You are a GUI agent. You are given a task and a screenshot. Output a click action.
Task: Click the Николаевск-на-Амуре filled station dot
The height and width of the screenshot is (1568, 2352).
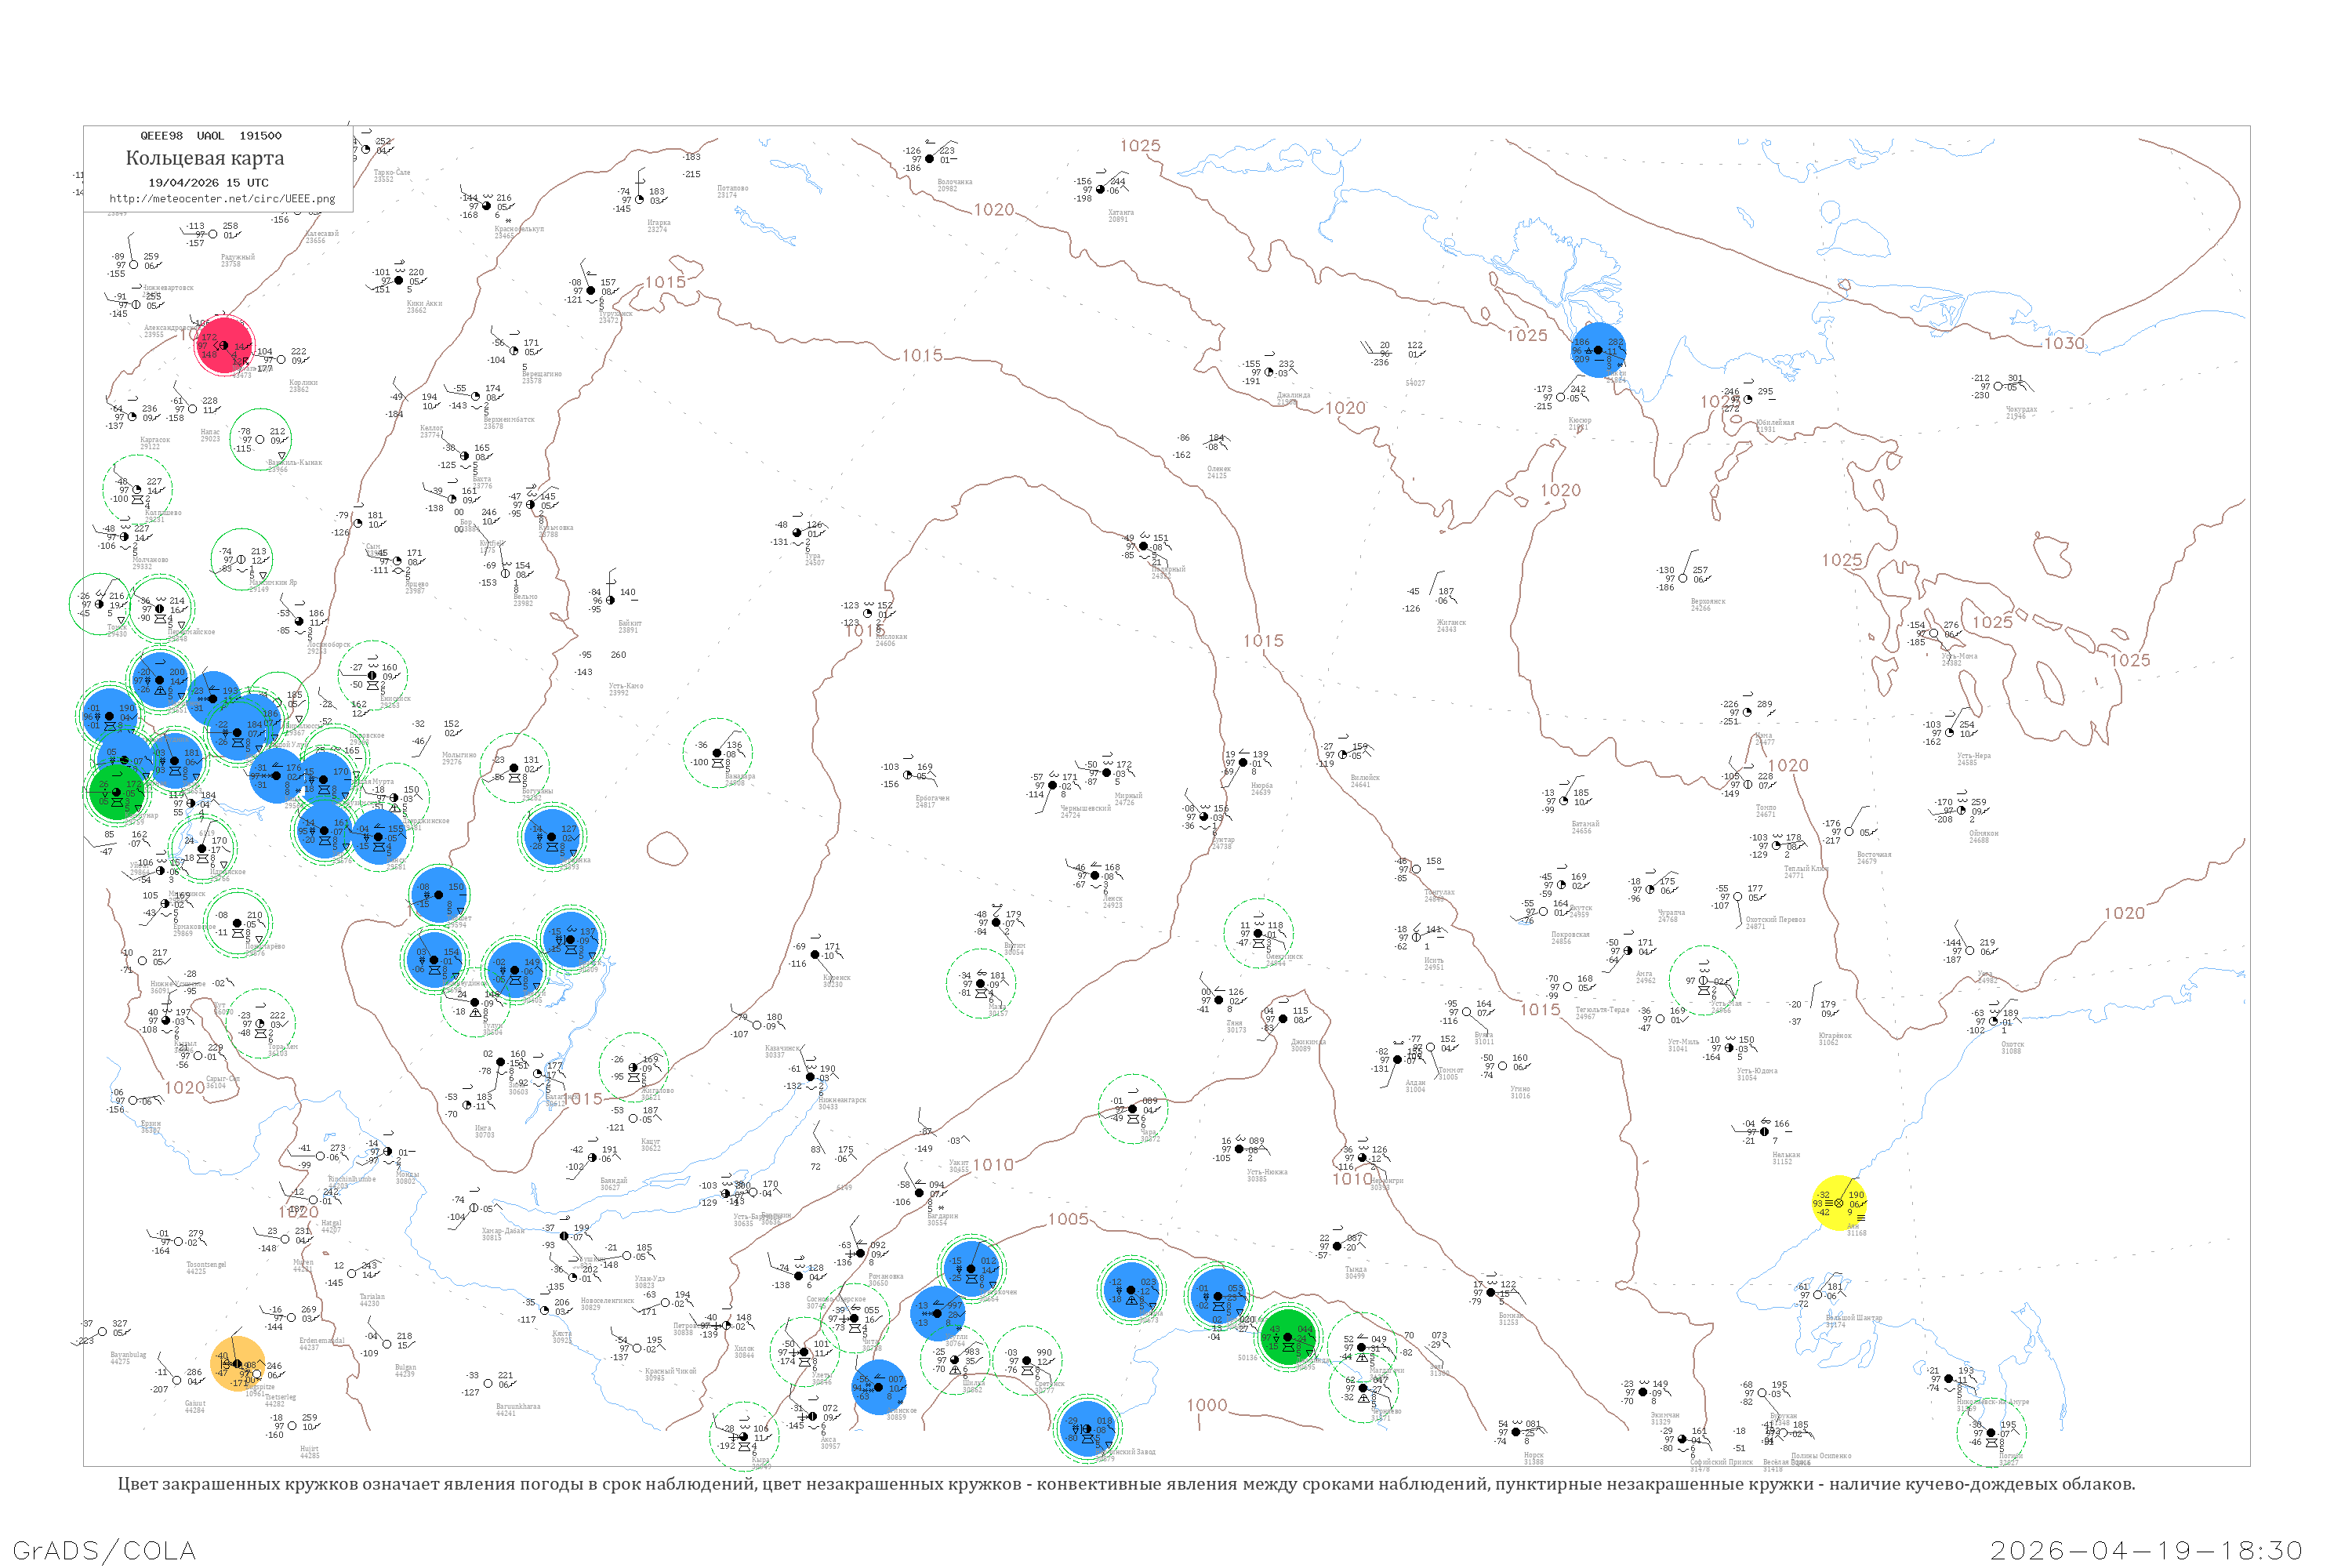click(x=1948, y=1378)
